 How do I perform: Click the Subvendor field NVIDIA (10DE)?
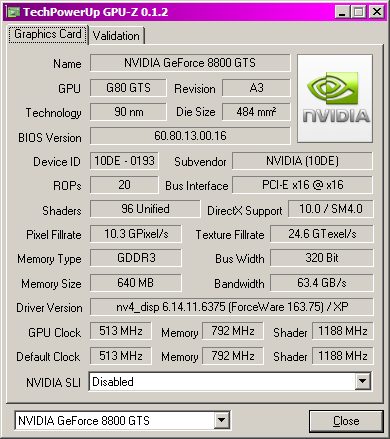point(302,161)
